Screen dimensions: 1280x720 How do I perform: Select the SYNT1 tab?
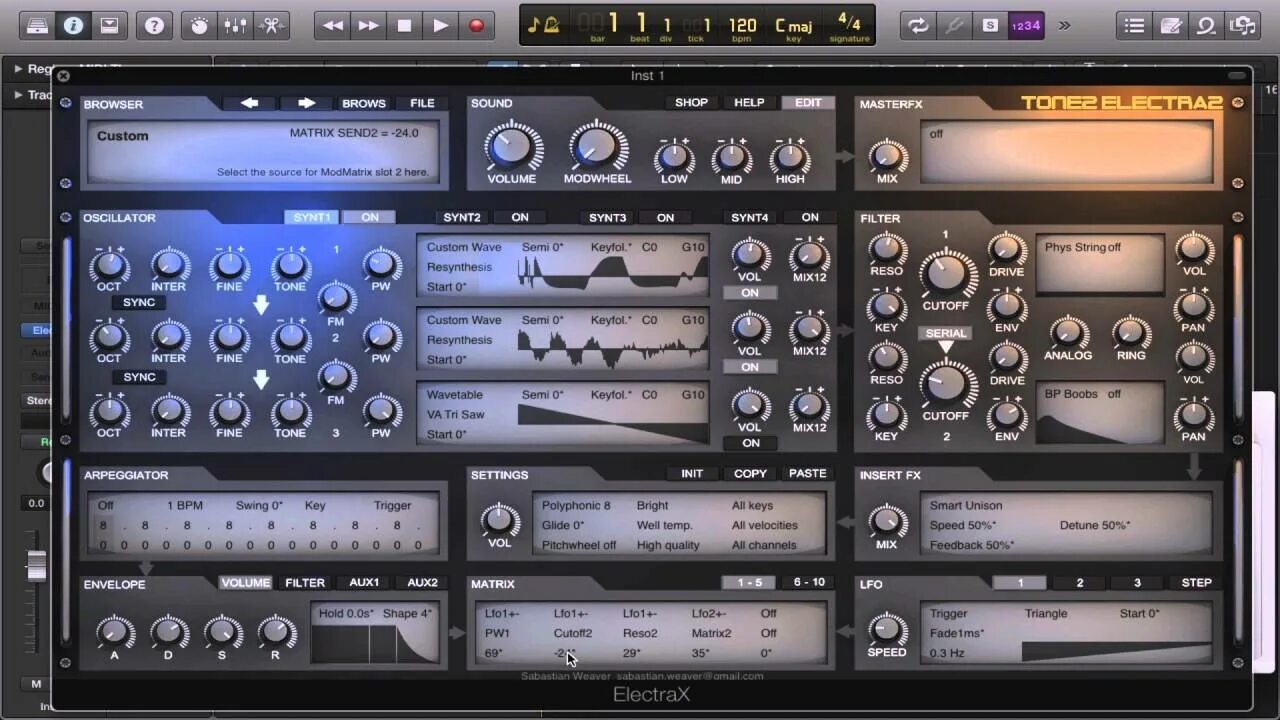311,217
